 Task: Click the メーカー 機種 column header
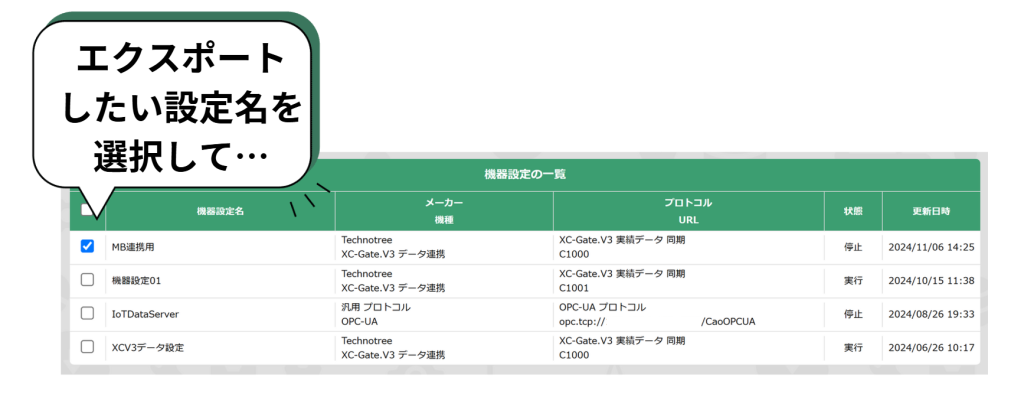pos(444,210)
